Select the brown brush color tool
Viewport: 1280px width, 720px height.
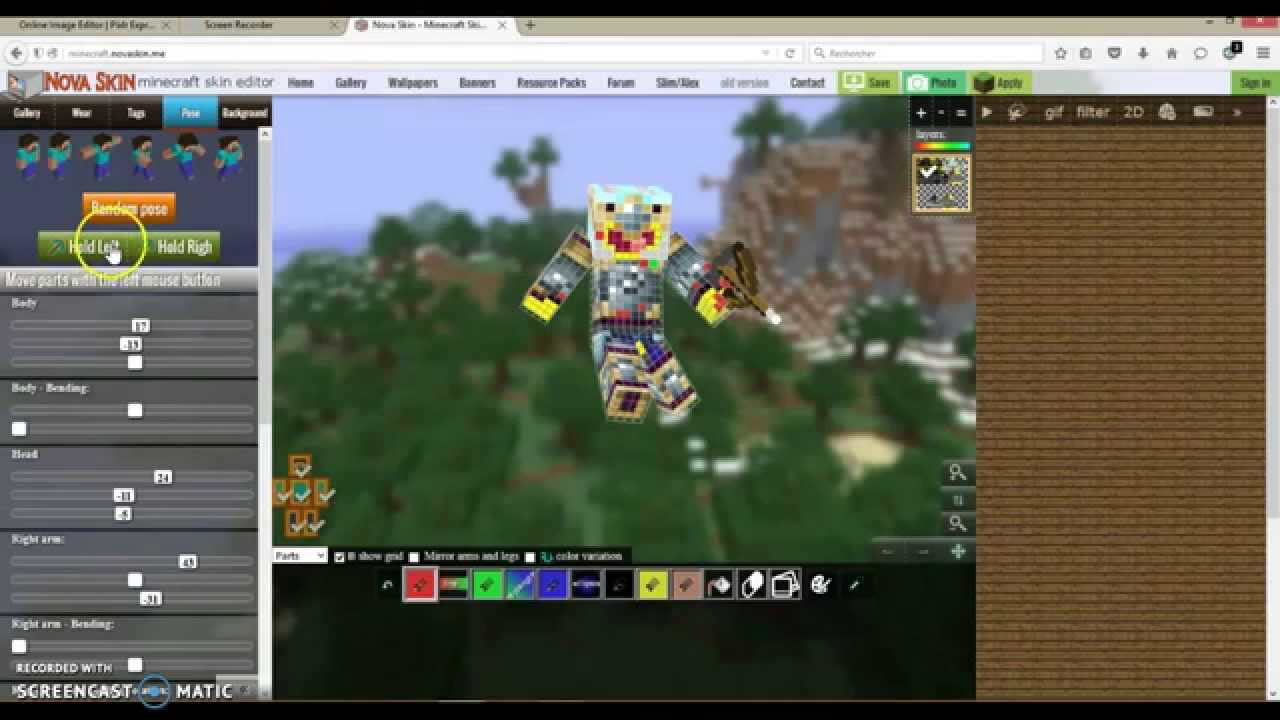pyautogui.click(x=686, y=584)
